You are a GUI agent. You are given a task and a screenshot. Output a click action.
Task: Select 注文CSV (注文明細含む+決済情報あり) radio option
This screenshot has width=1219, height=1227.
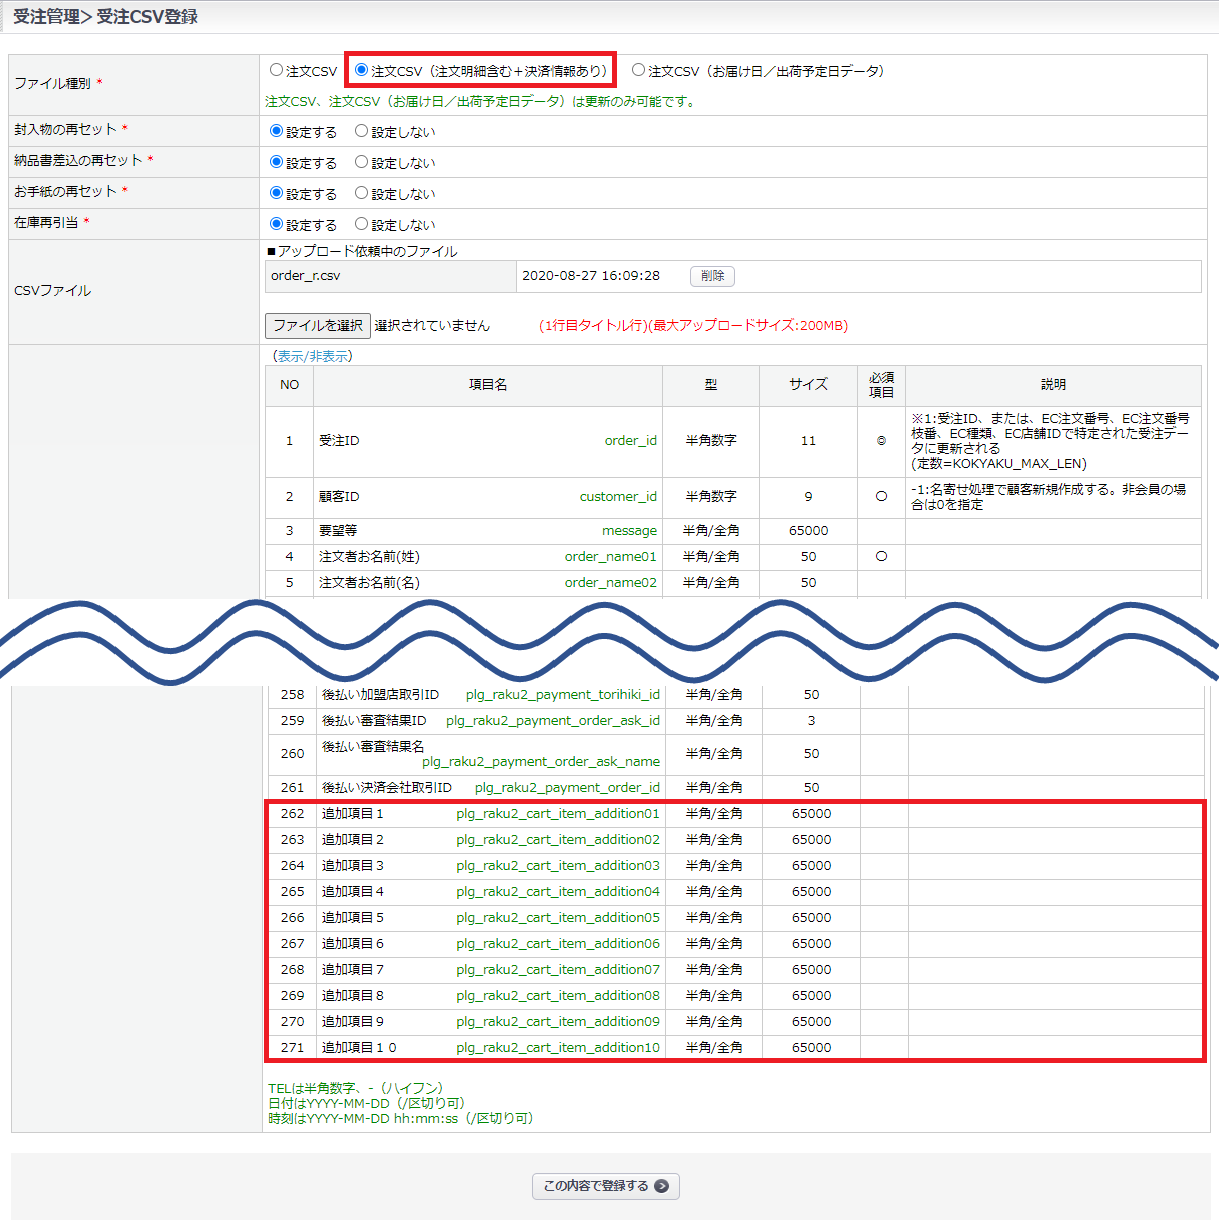(x=362, y=71)
